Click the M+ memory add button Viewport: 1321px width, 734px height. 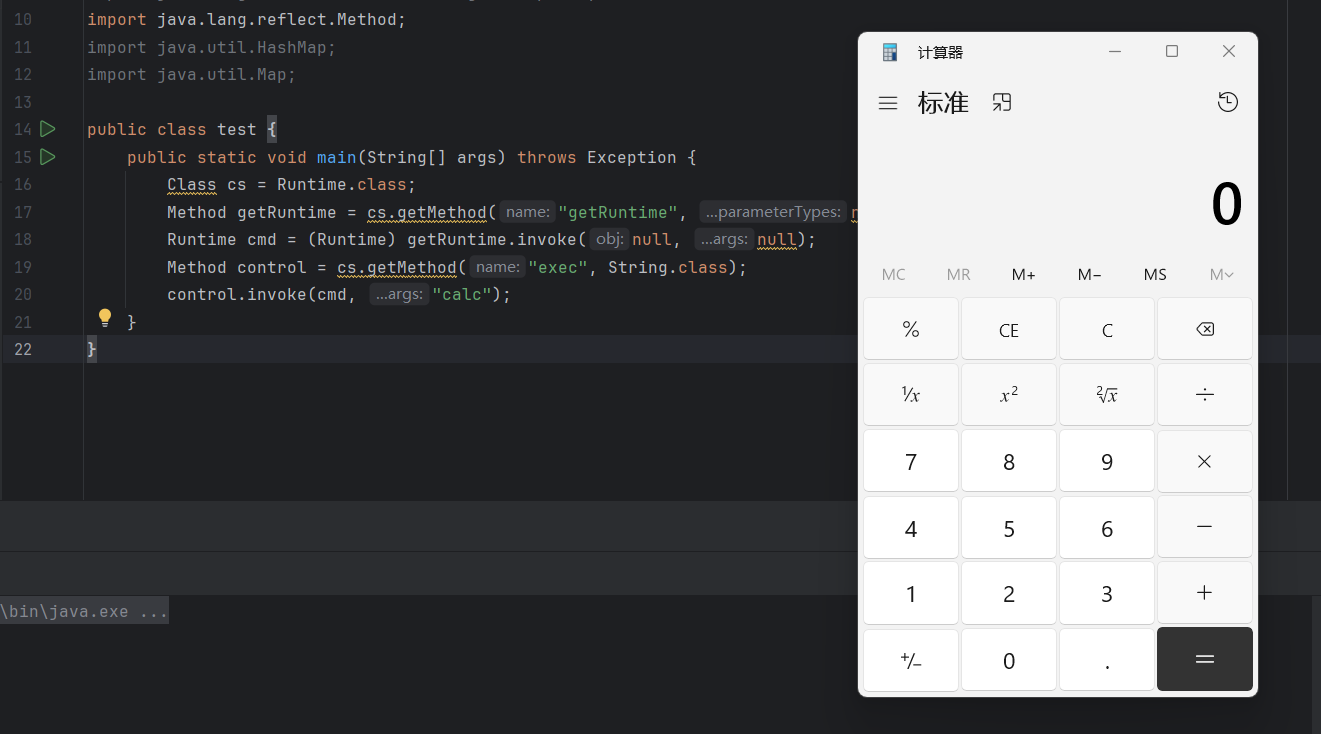1023,275
